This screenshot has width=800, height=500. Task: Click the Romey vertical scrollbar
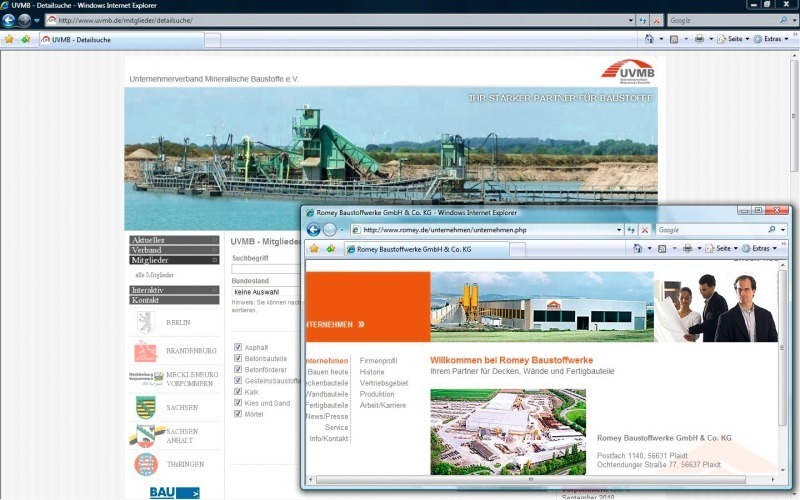[782, 348]
